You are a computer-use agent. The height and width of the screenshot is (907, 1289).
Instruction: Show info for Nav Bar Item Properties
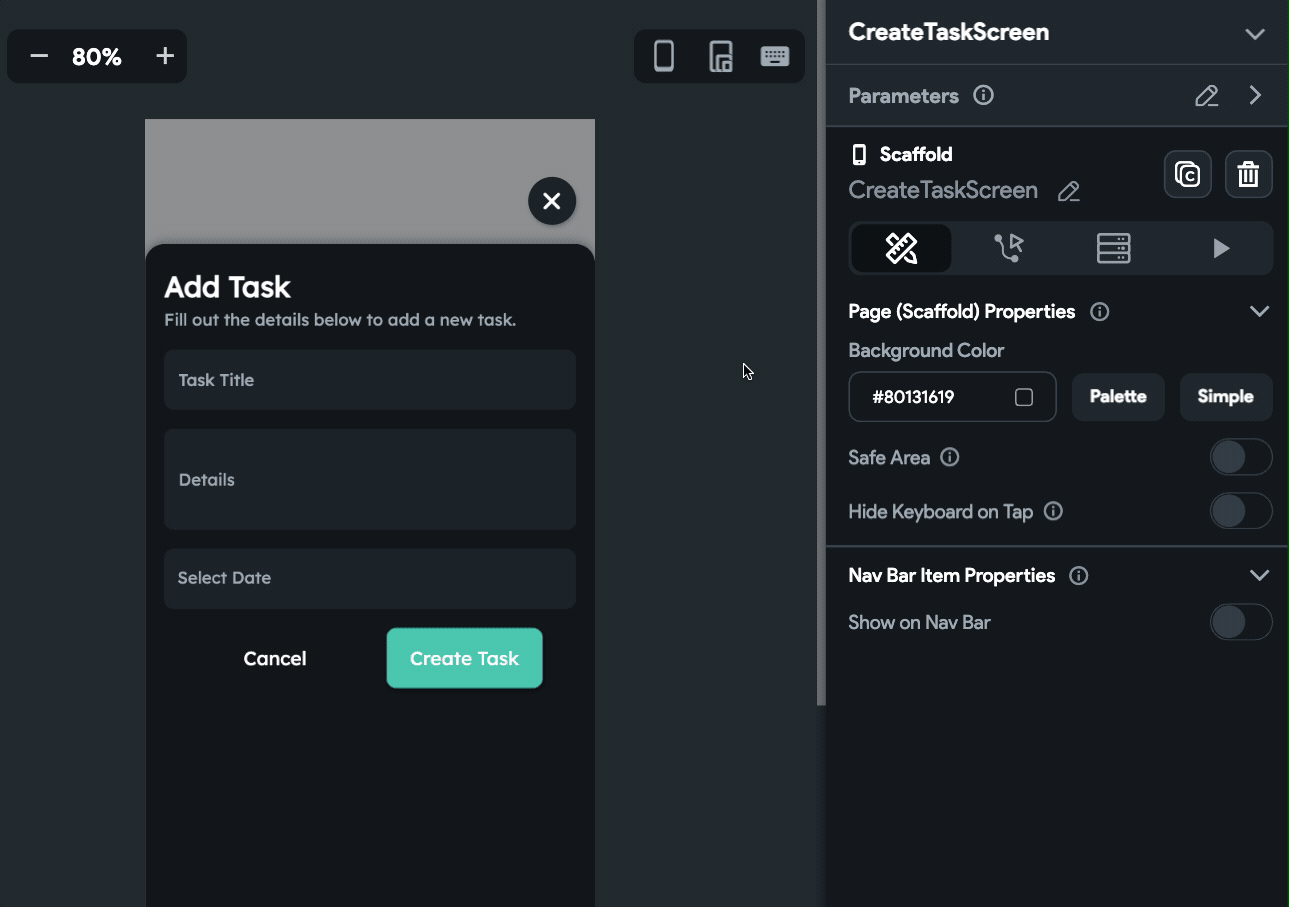[1078, 576]
